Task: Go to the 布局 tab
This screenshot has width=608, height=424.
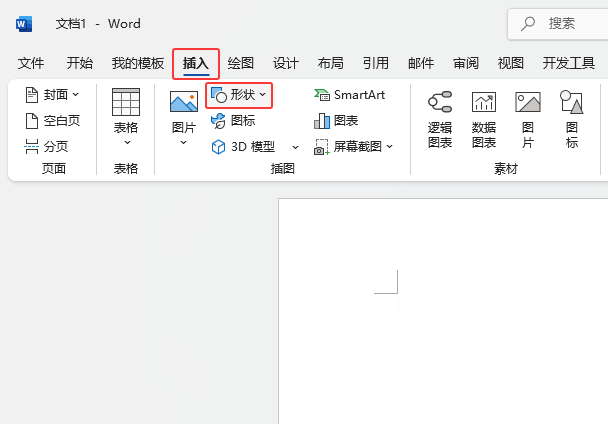Action: click(x=330, y=63)
